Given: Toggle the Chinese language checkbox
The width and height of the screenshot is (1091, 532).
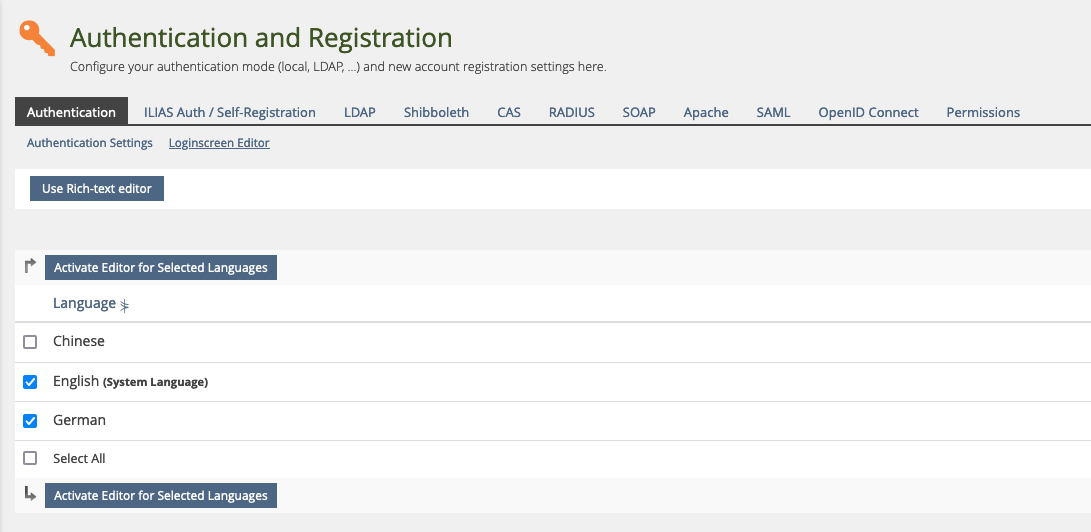Looking at the screenshot, I should (30, 342).
